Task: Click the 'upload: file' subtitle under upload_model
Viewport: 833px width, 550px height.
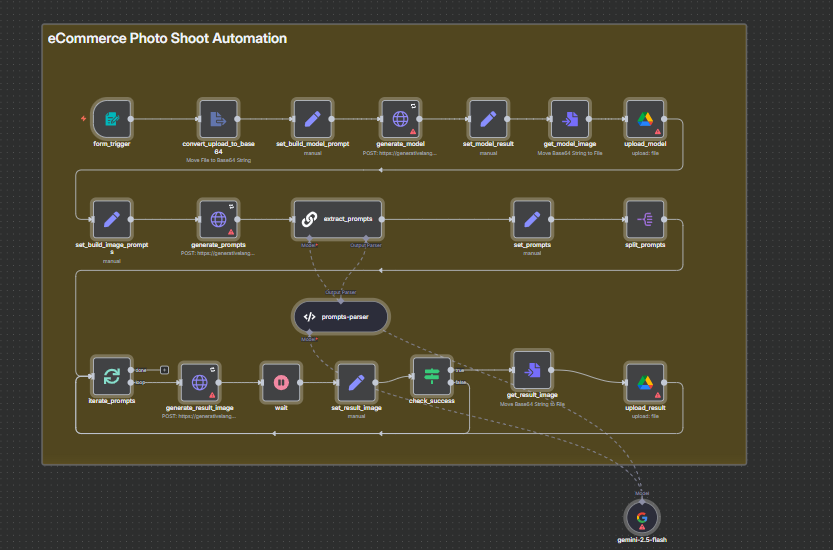Action: 645,153
